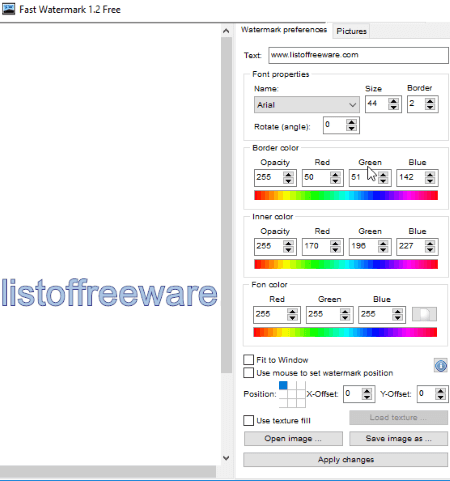This screenshot has height=481, width=450.
Task: Decrease Rotate angle with down arrow
Action: [351, 128]
